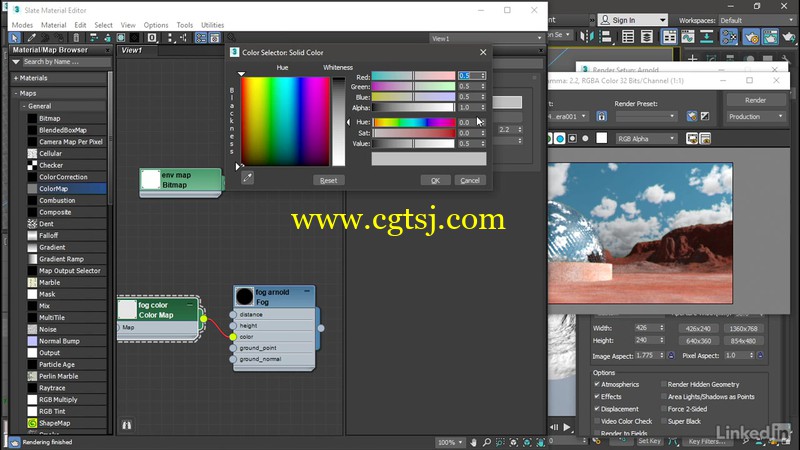Enable Render Hidden Geometry checkbox
The height and width of the screenshot is (450, 800).
tap(664, 384)
